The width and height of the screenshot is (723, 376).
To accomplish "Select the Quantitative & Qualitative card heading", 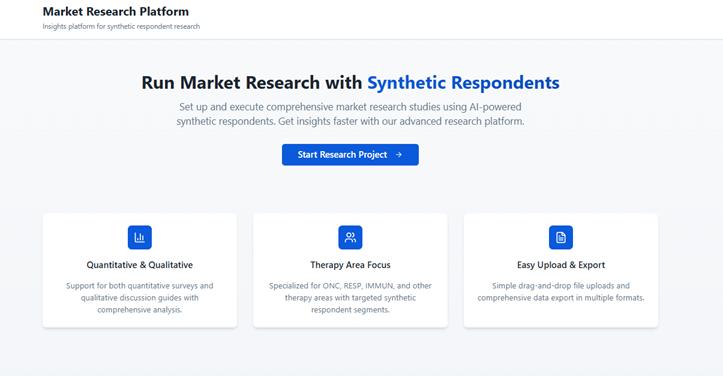I will click(140, 265).
